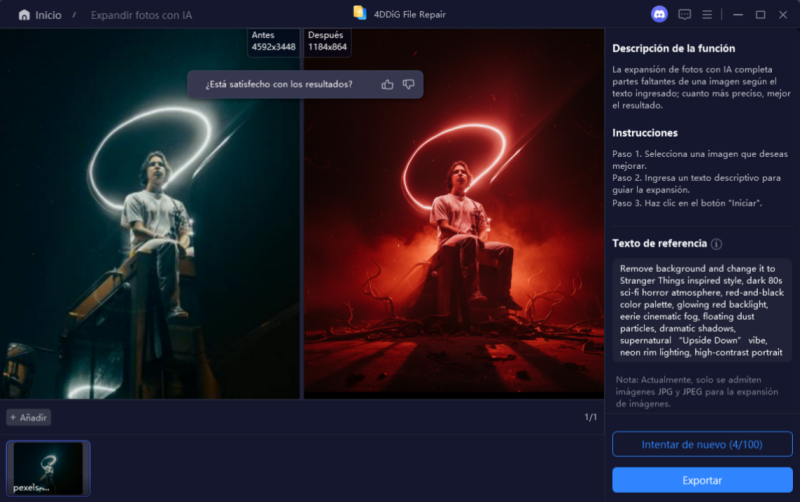Click the Instrucciones heading
This screenshot has height=502, width=800.
645,133
